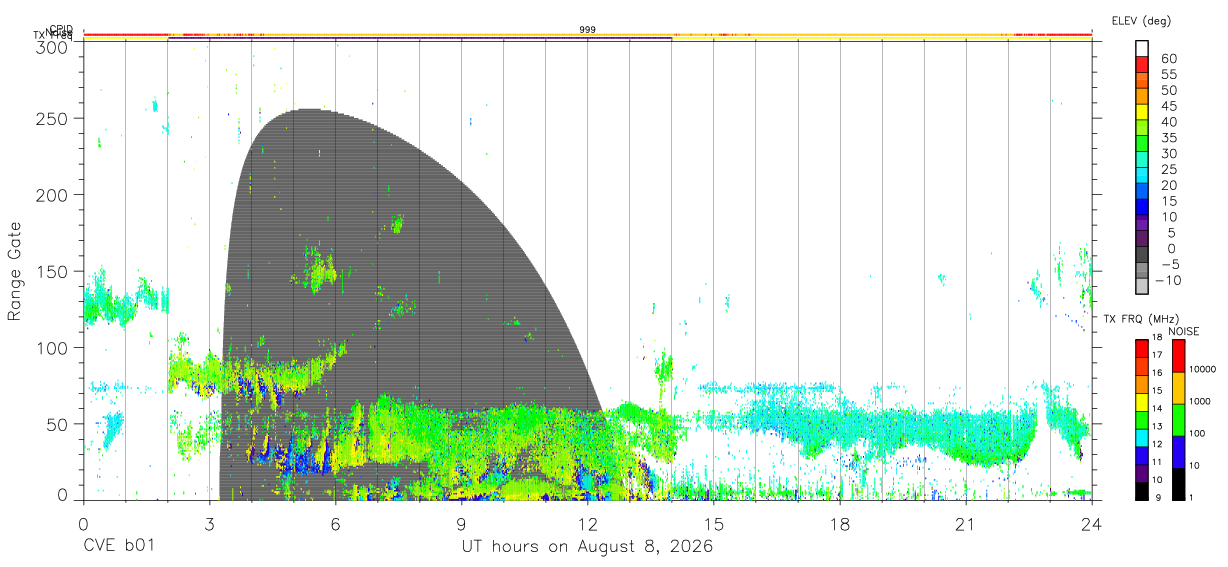Click the red swatch in the ELEV colorbar

pyautogui.click(x=1142, y=64)
